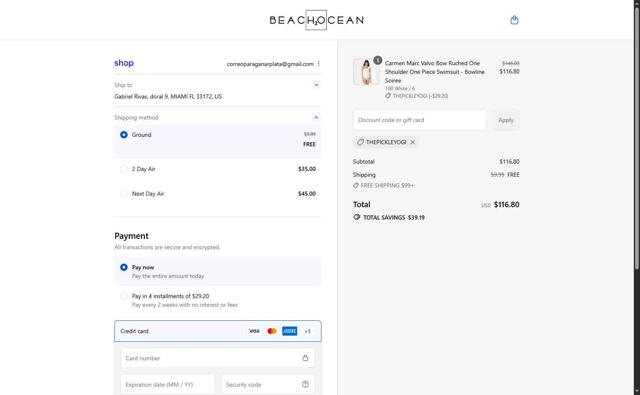Click discount tag icon under product variant

click(x=388, y=96)
